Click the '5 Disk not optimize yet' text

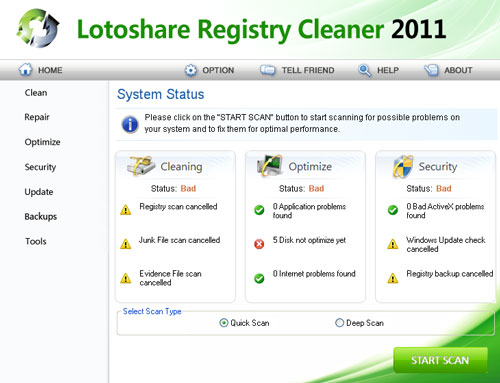coord(309,240)
